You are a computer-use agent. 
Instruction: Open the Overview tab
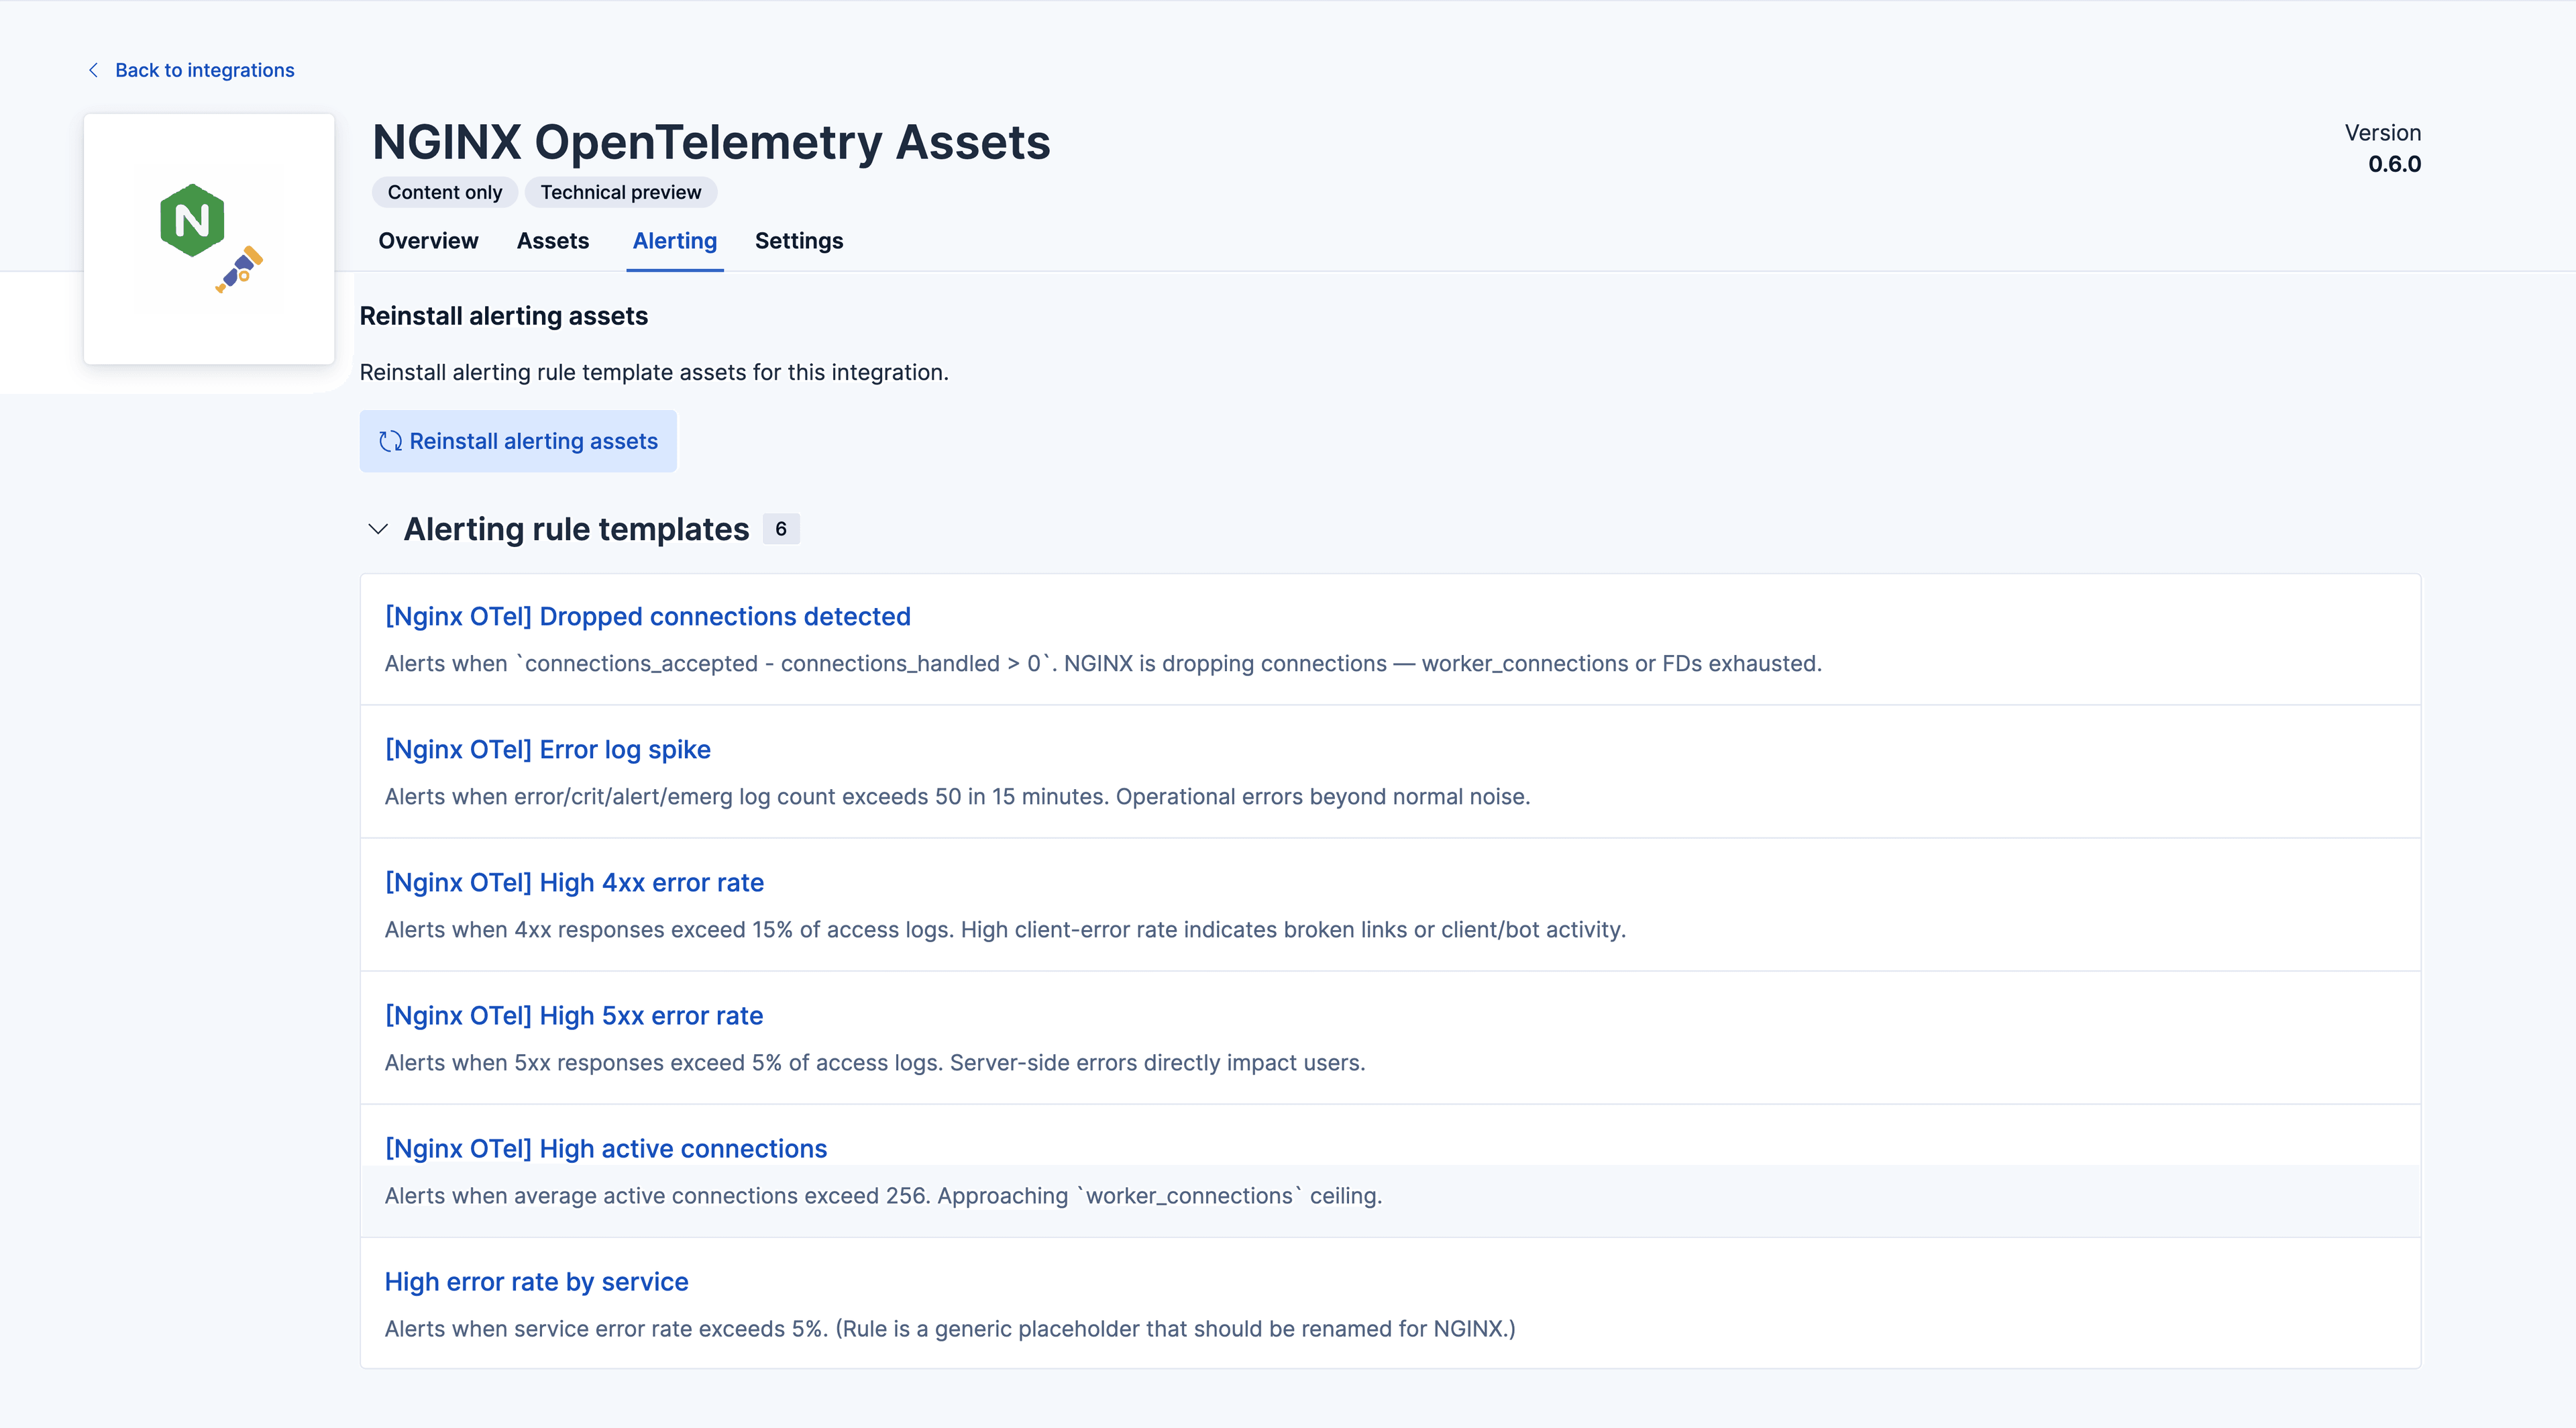[428, 241]
